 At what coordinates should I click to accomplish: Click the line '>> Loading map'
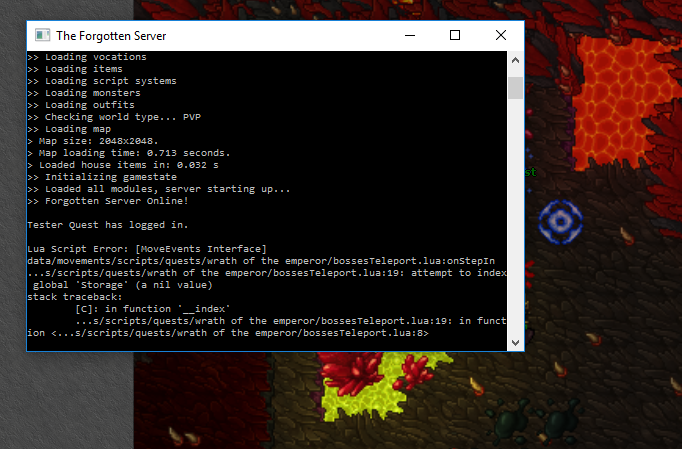tap(69, 129)
